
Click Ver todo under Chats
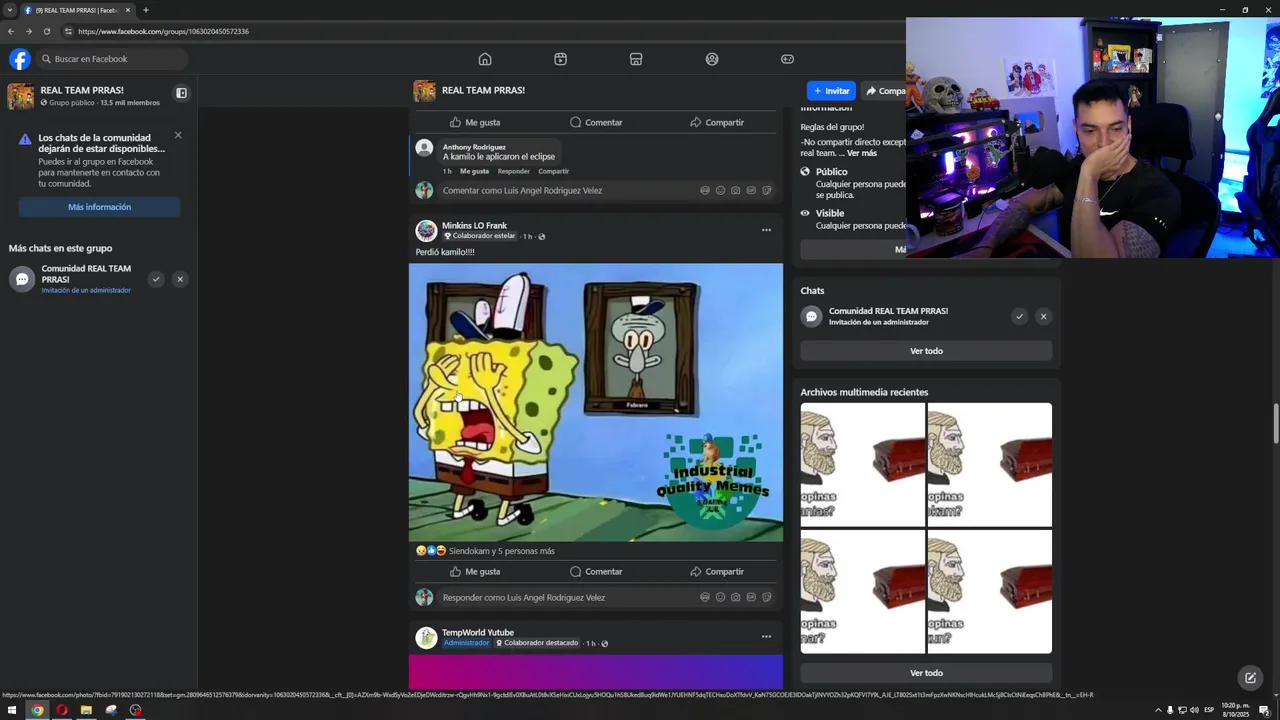926,351
